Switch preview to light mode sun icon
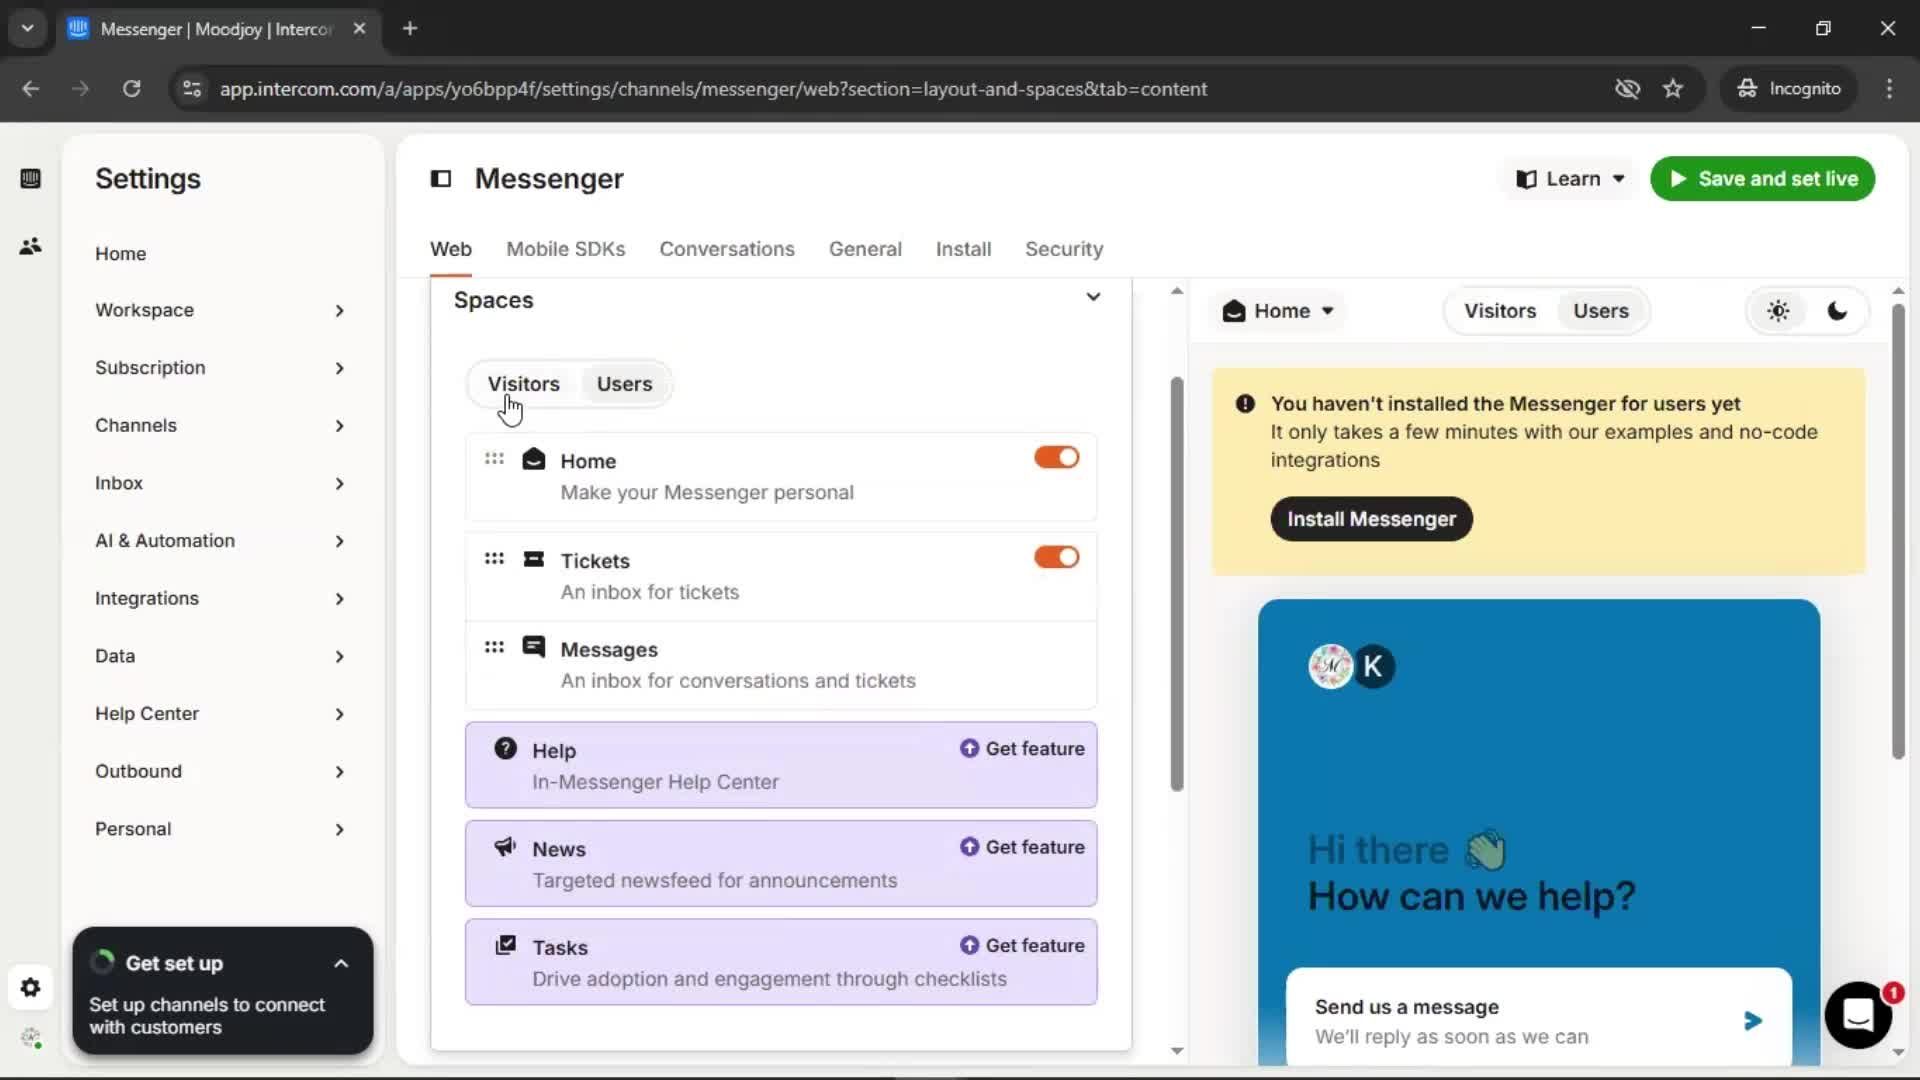1920x1080 pixels. (x=1778, y=311)
